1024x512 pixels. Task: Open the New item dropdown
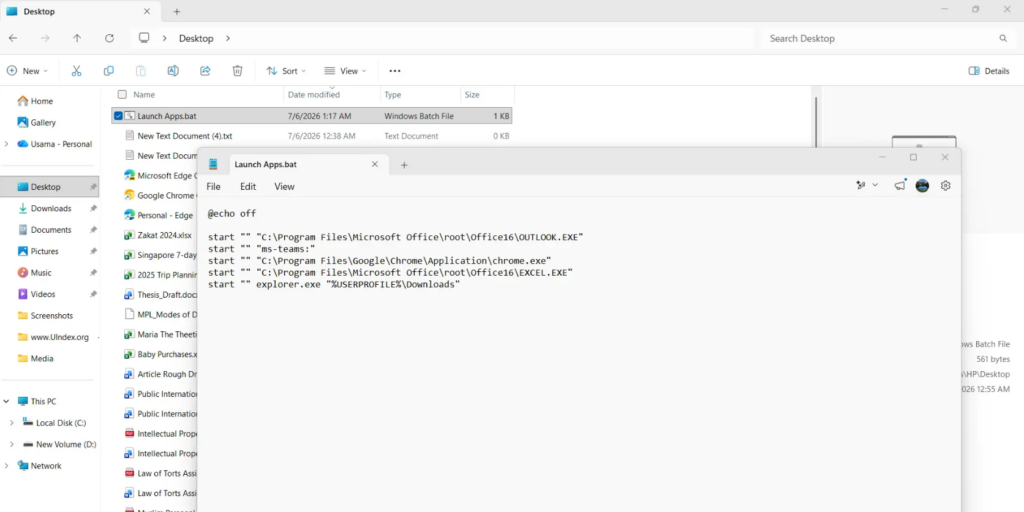27,71
